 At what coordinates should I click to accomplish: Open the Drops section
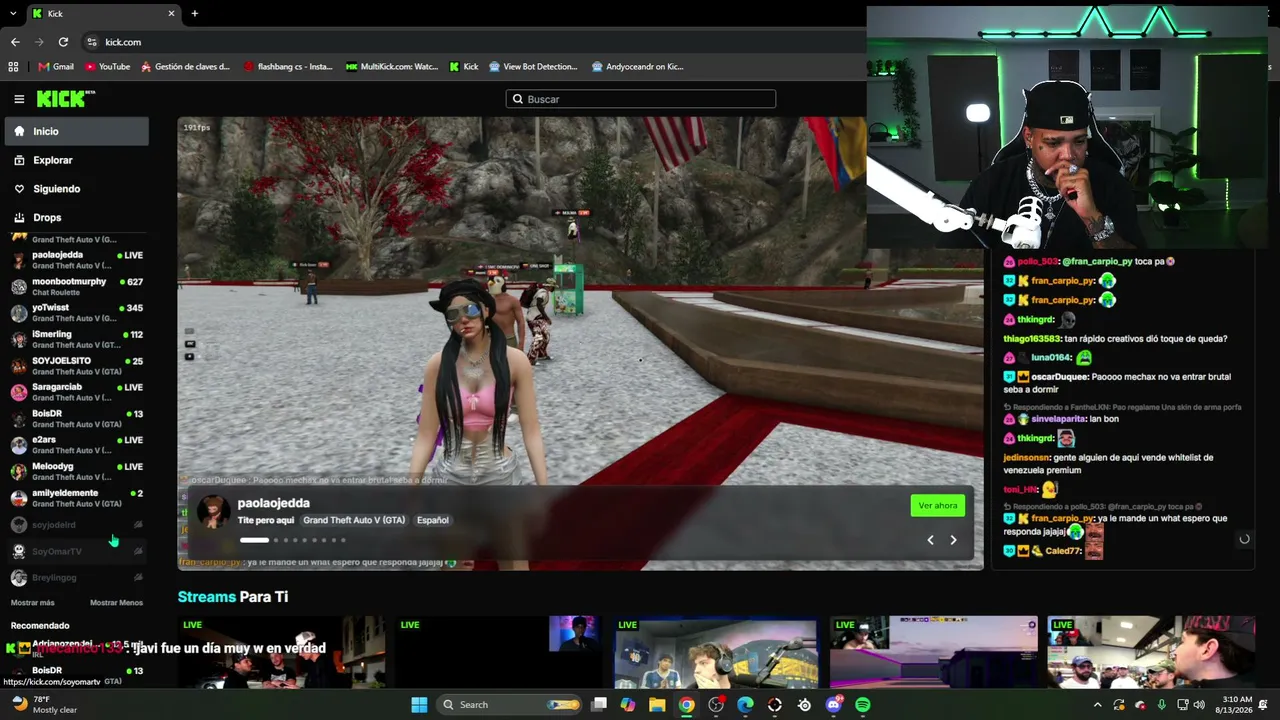[77, 217]
